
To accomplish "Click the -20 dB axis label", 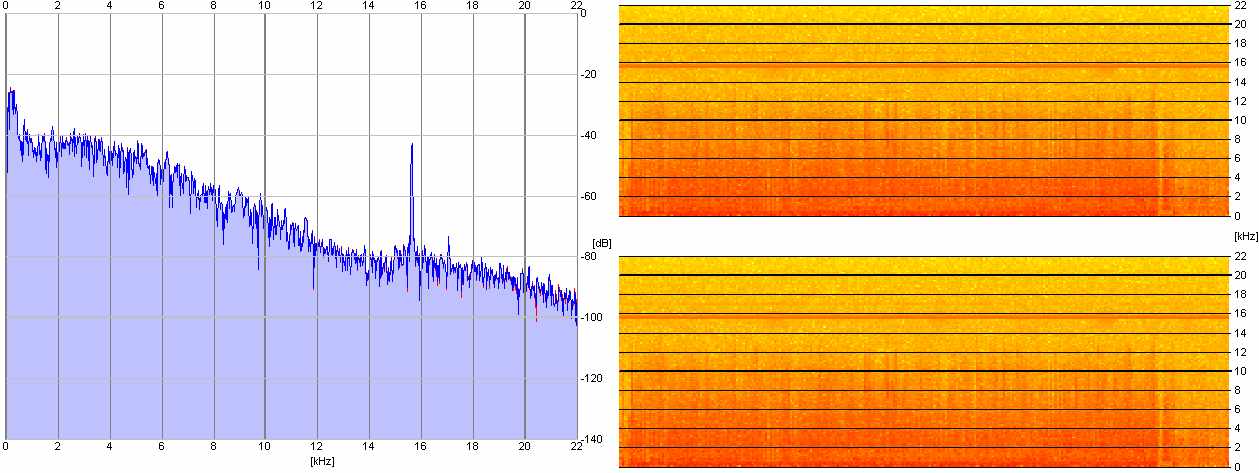I will [590, 75].
